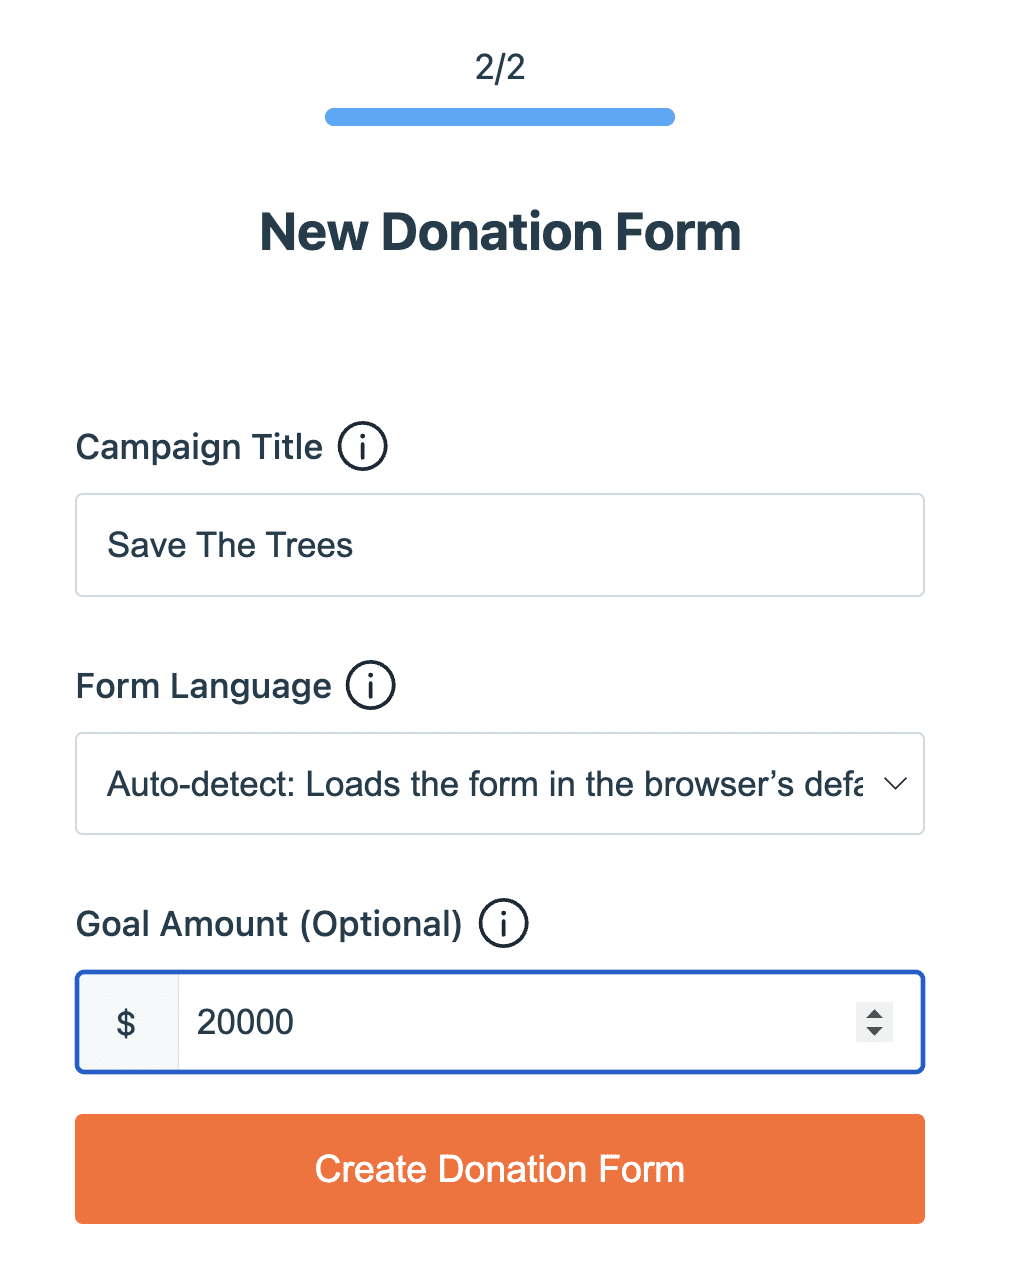Screen dimensions: 1010x1274
Task: Click the Form Language info icon
Action: coord(370,686)
